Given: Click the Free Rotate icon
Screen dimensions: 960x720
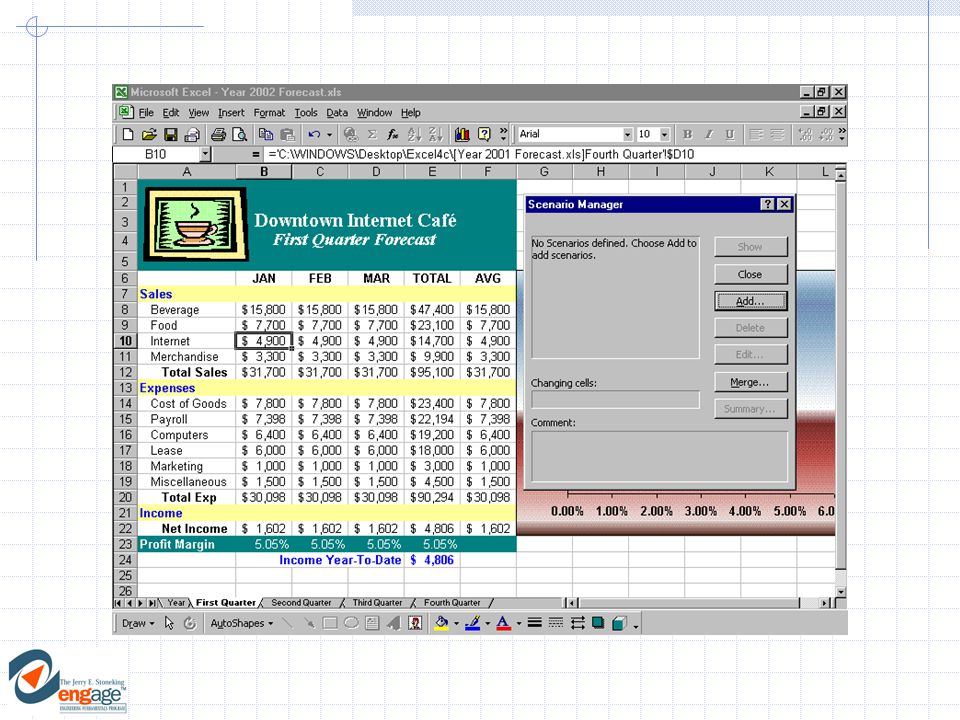Looking at the screenshot, I should pyautogui.click(x=190, y=623).
